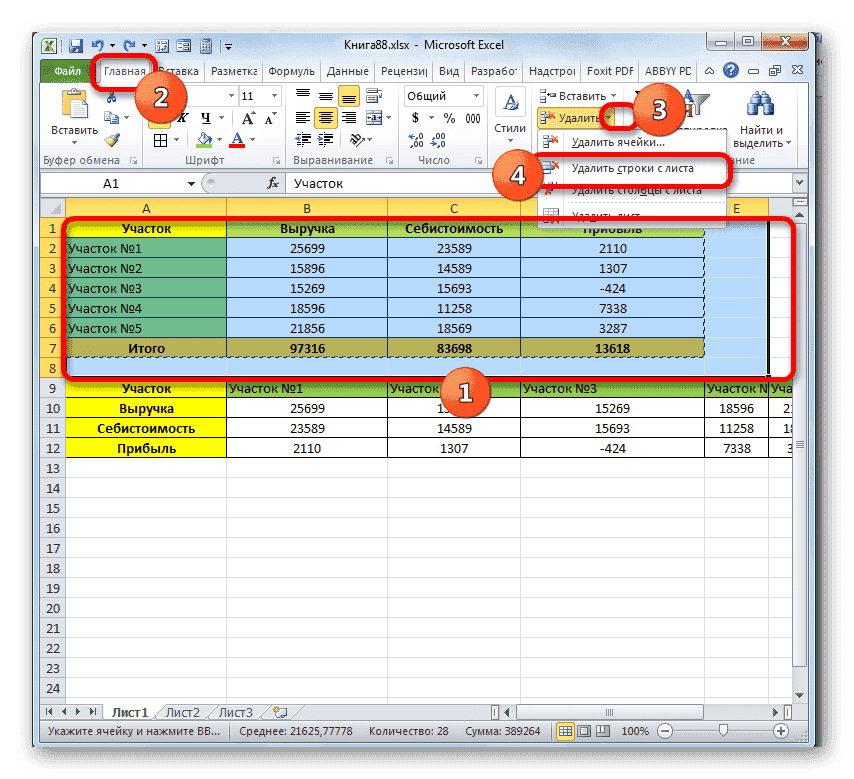Click the Font Color icon
This screenshot has width=854, height=779.
238,140
